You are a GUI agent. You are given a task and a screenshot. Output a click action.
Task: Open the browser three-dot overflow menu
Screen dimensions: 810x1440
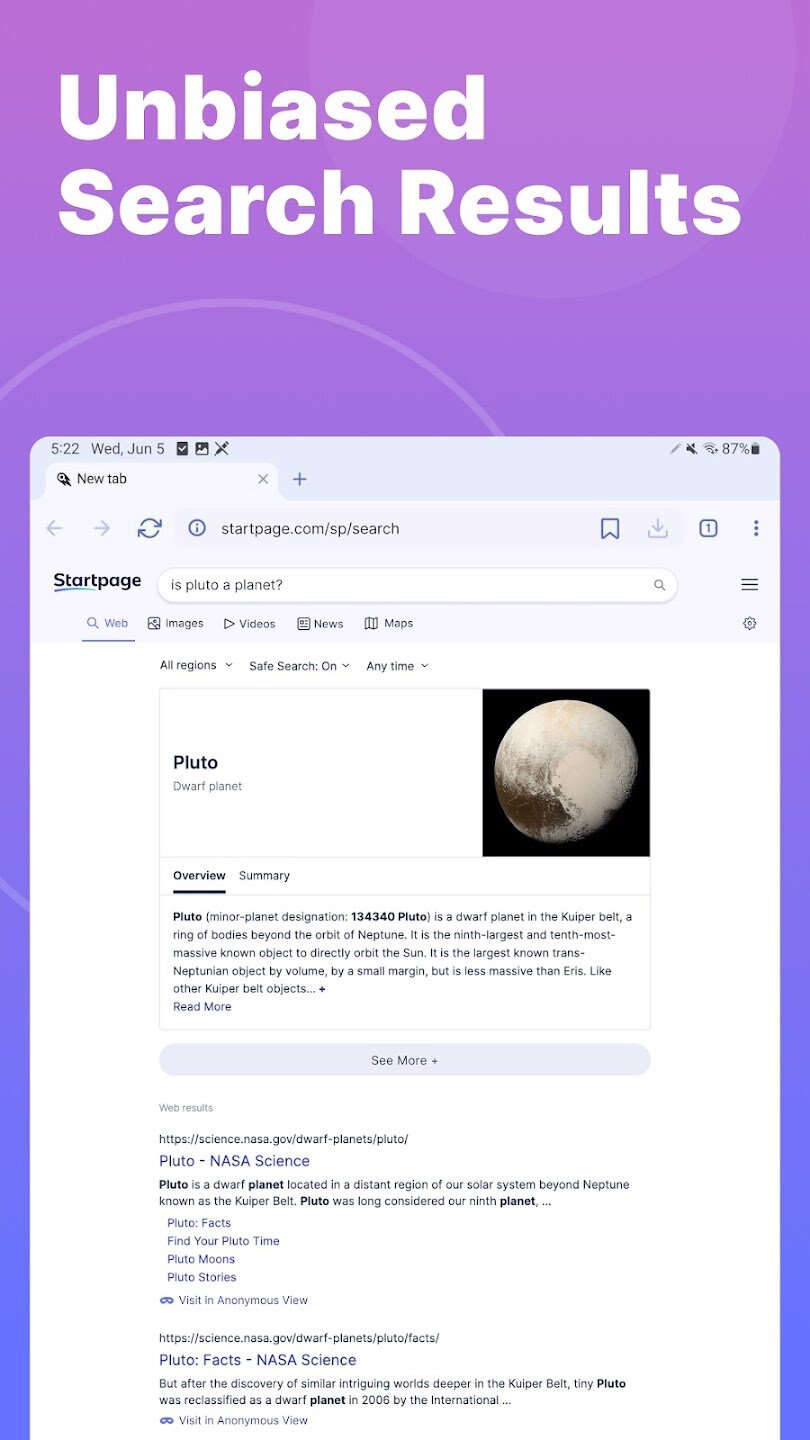[x=756, y=528]
